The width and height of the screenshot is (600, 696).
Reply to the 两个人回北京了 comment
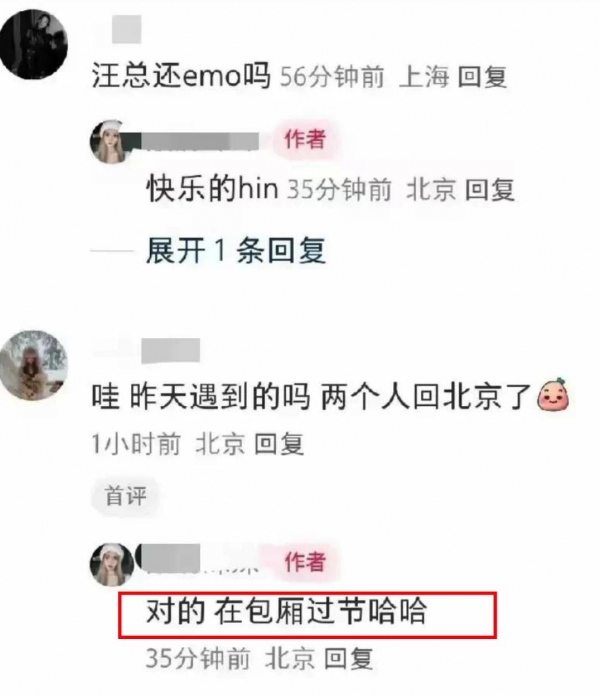coord(279,444)
